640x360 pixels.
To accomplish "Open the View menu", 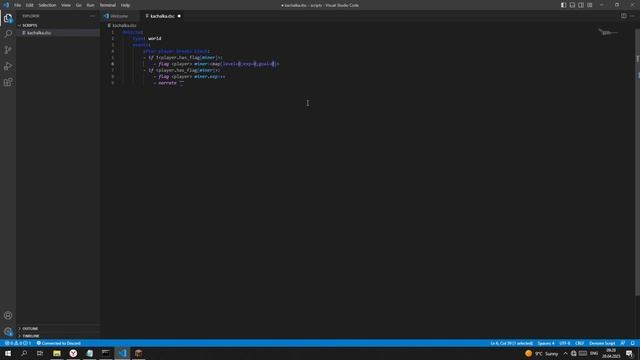I will [66, 5].
